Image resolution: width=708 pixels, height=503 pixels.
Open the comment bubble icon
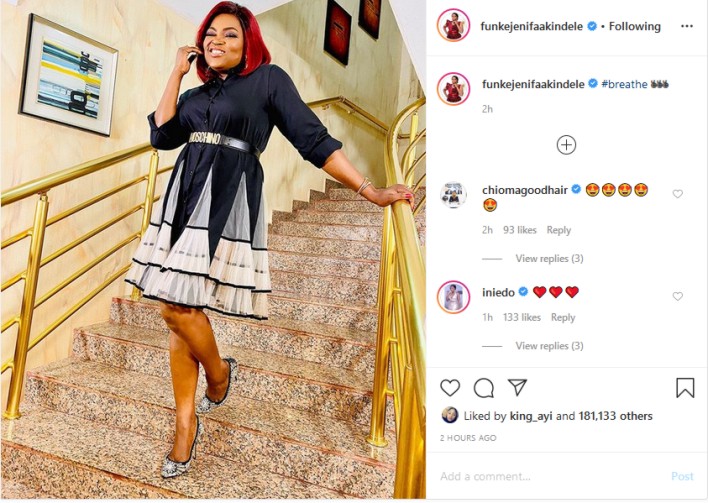(483, 388)
